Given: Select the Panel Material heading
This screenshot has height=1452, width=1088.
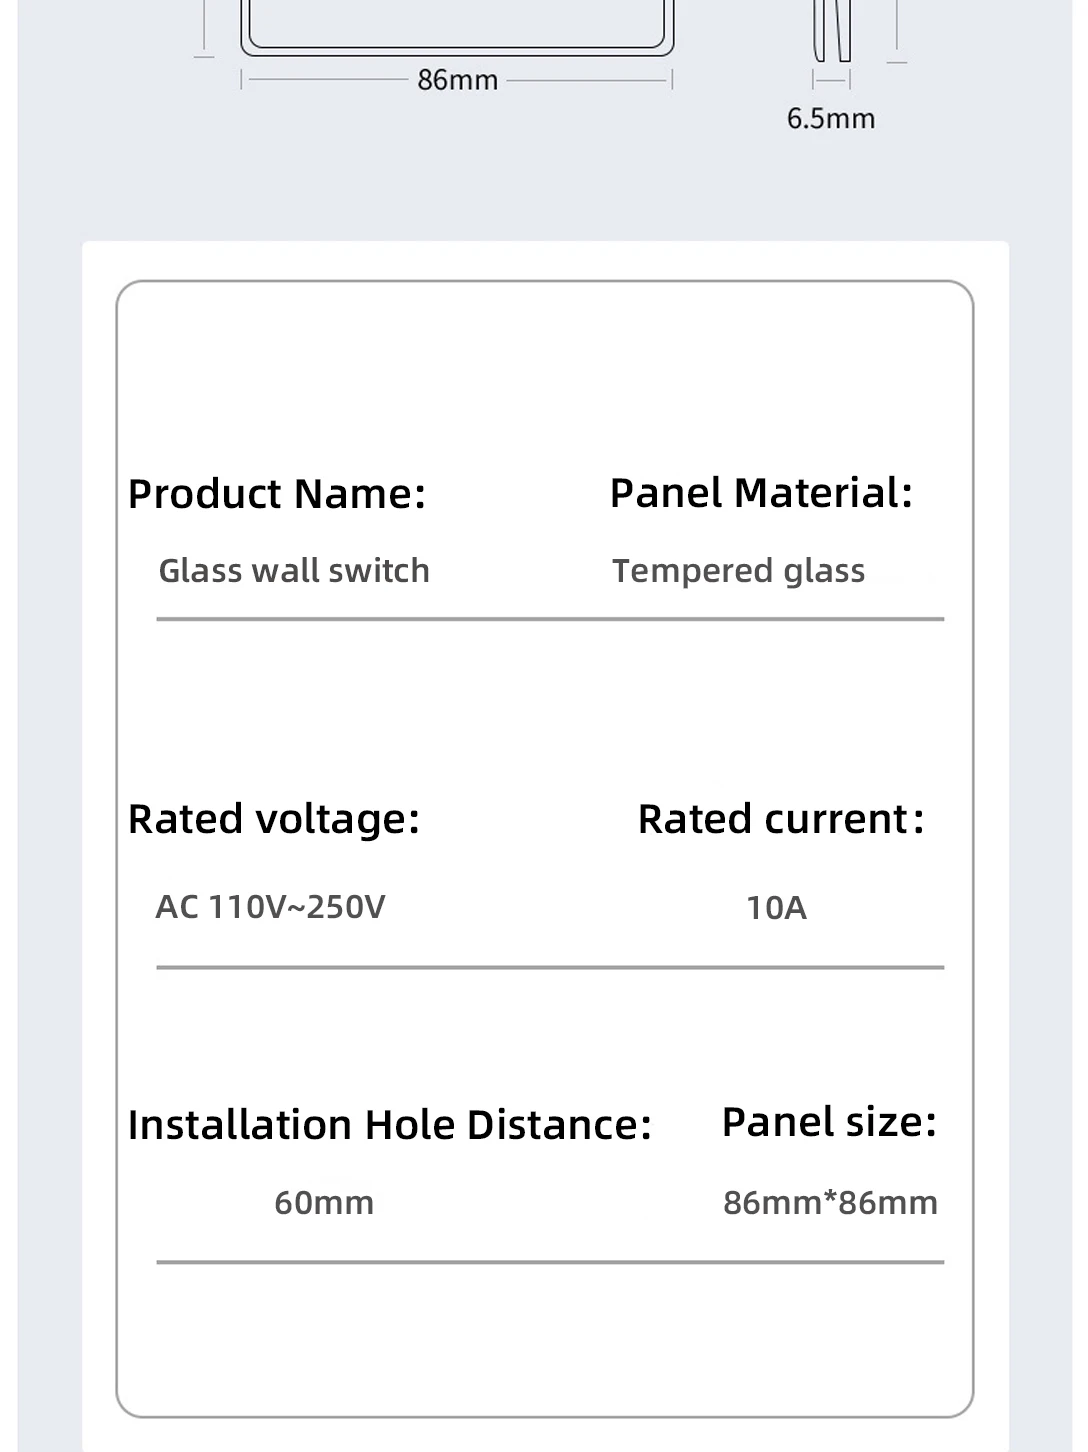Looking at the screenshot, I should pyautogui.click(x=761, y=493).
